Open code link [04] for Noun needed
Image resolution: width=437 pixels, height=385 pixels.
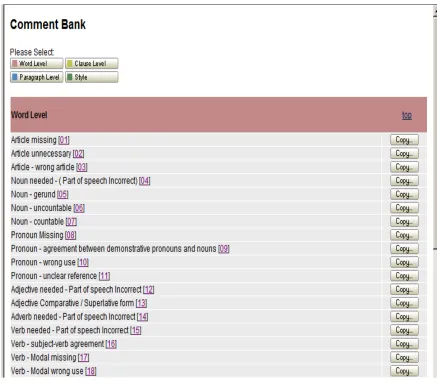pyautogui.click(x=145, y=181)
